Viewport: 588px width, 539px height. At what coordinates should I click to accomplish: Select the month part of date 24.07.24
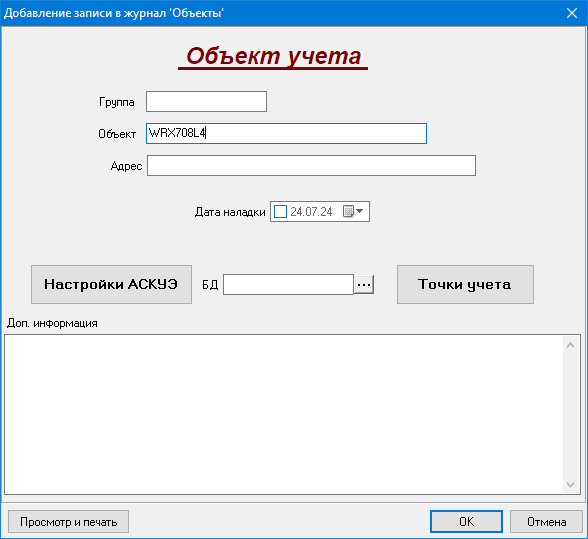[x=311, y=212]
